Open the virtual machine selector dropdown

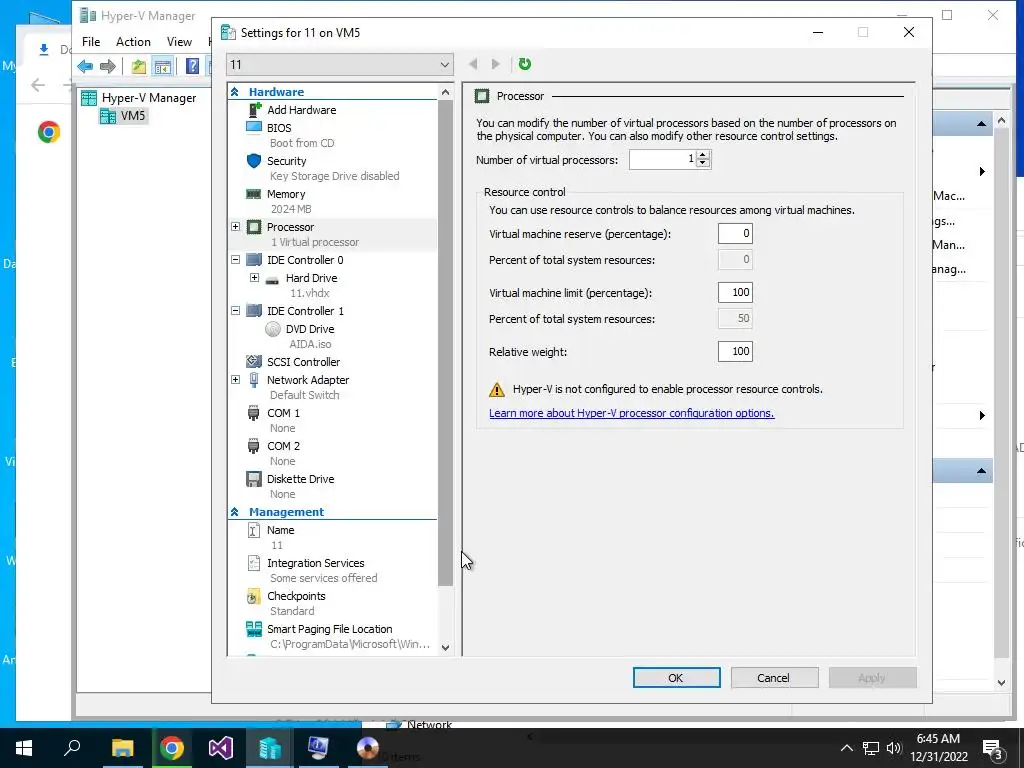[x=340, y=65]
